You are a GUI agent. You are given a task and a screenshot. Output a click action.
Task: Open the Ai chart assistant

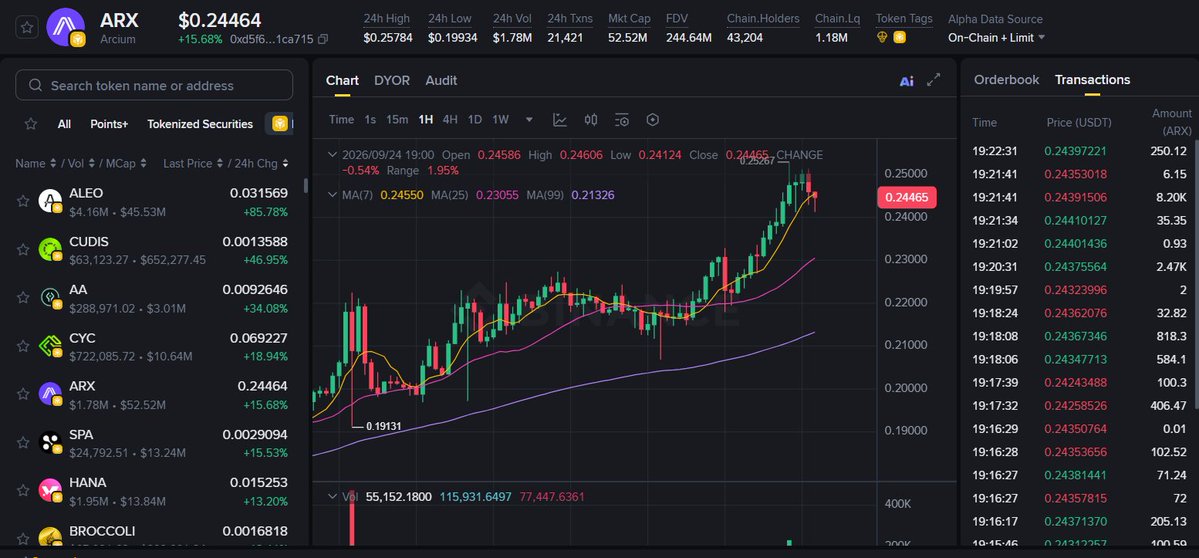906,81
